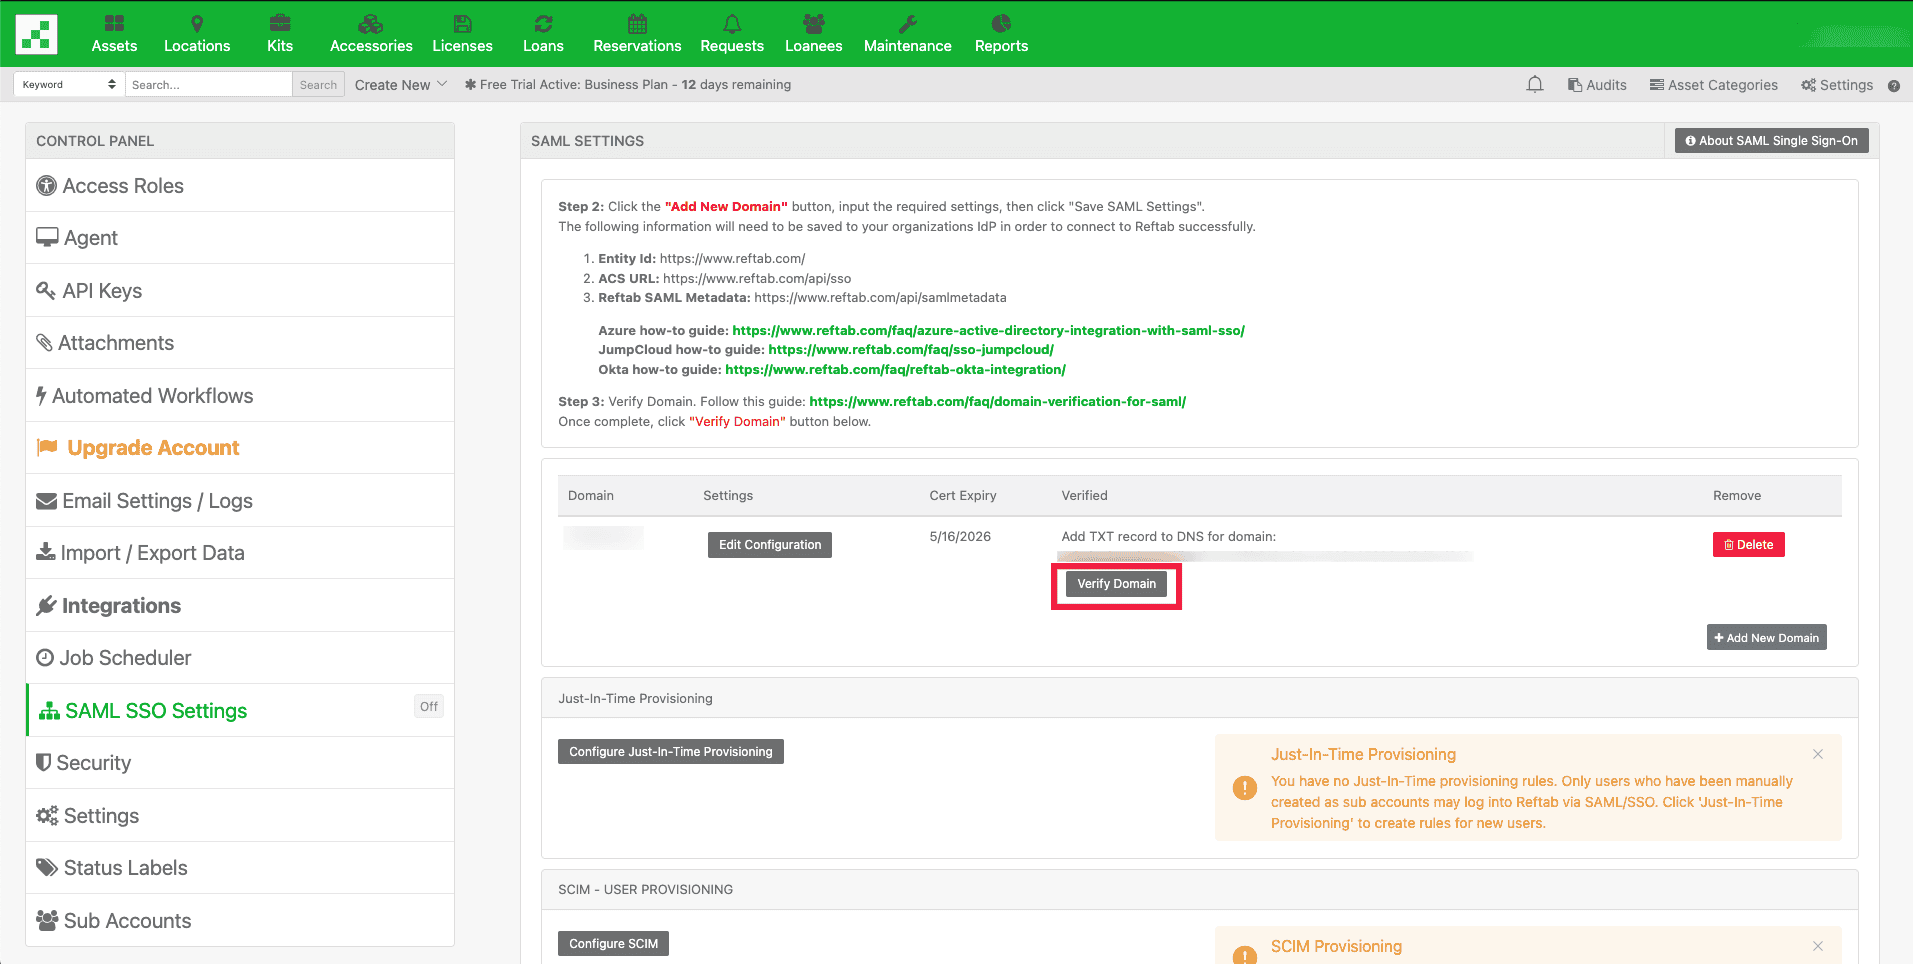Open Loanees people icon
This screenshot has width=1913, height=964.
[814, 23]
